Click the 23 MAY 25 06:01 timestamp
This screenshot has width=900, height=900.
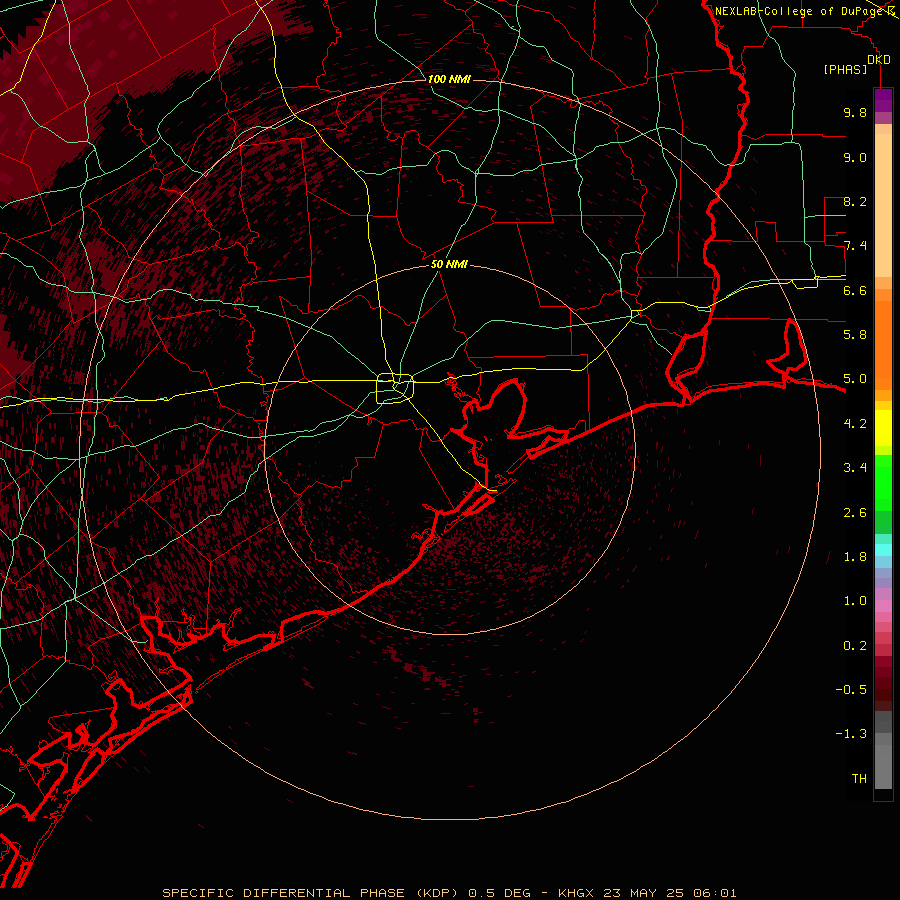click(670, 893)
